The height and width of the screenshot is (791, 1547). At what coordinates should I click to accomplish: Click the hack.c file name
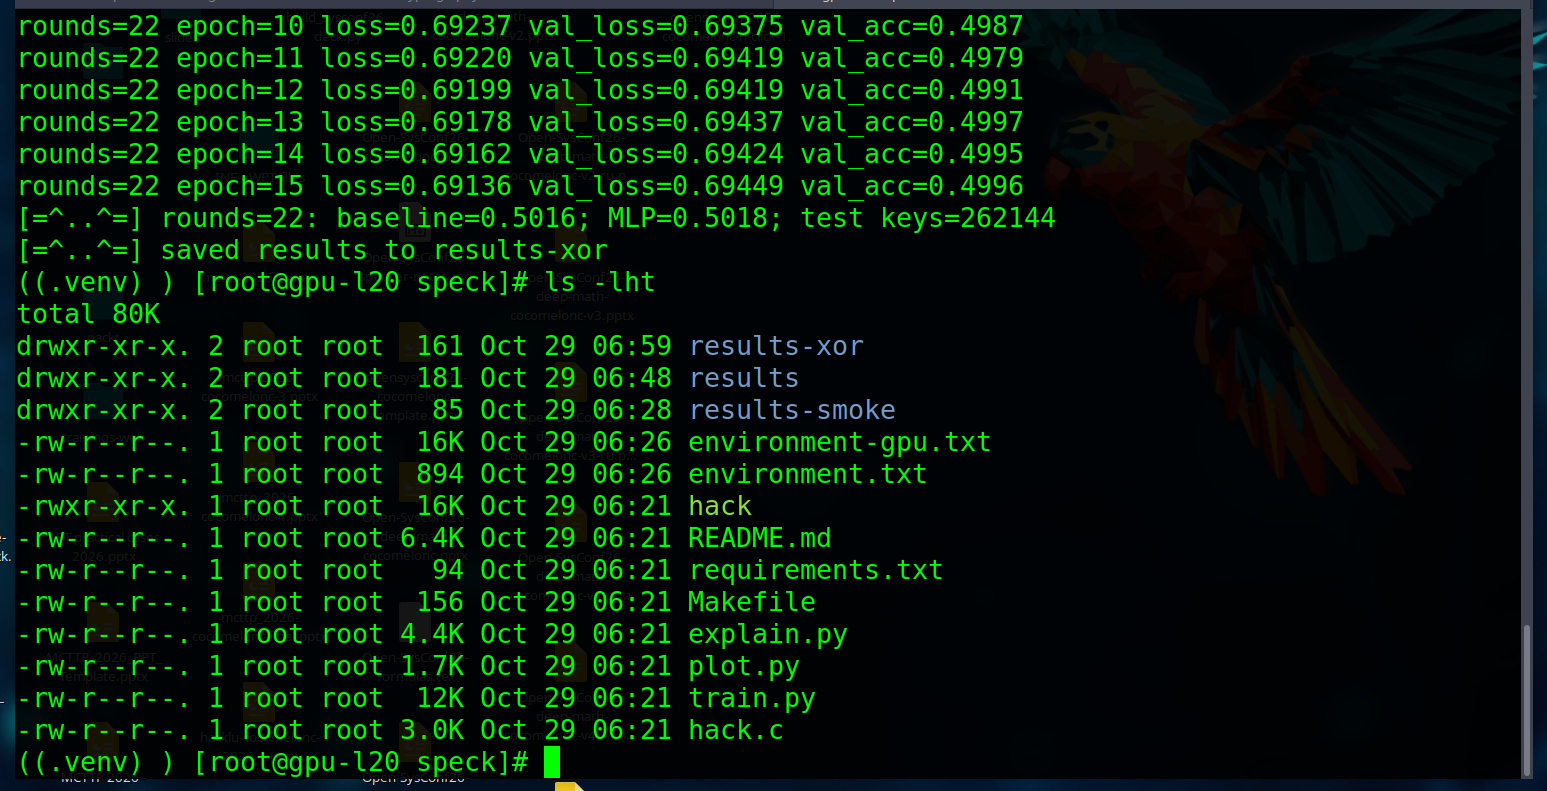[736, 730]
